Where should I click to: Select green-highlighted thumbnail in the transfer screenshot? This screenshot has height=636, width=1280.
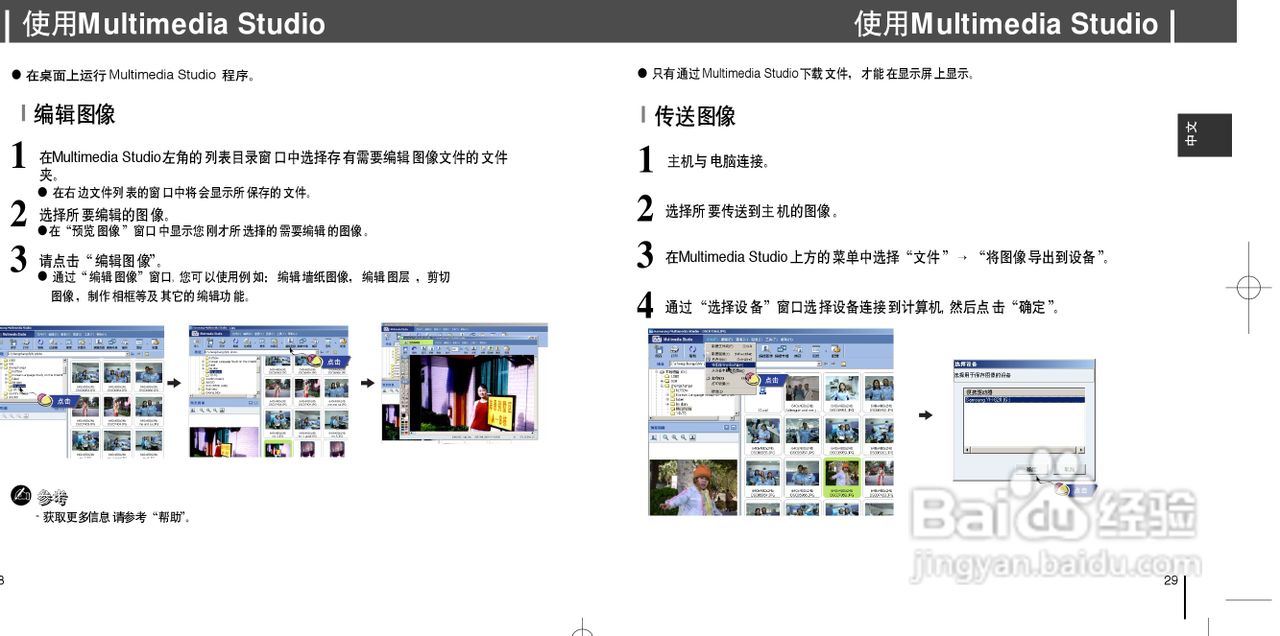(841, 477)
